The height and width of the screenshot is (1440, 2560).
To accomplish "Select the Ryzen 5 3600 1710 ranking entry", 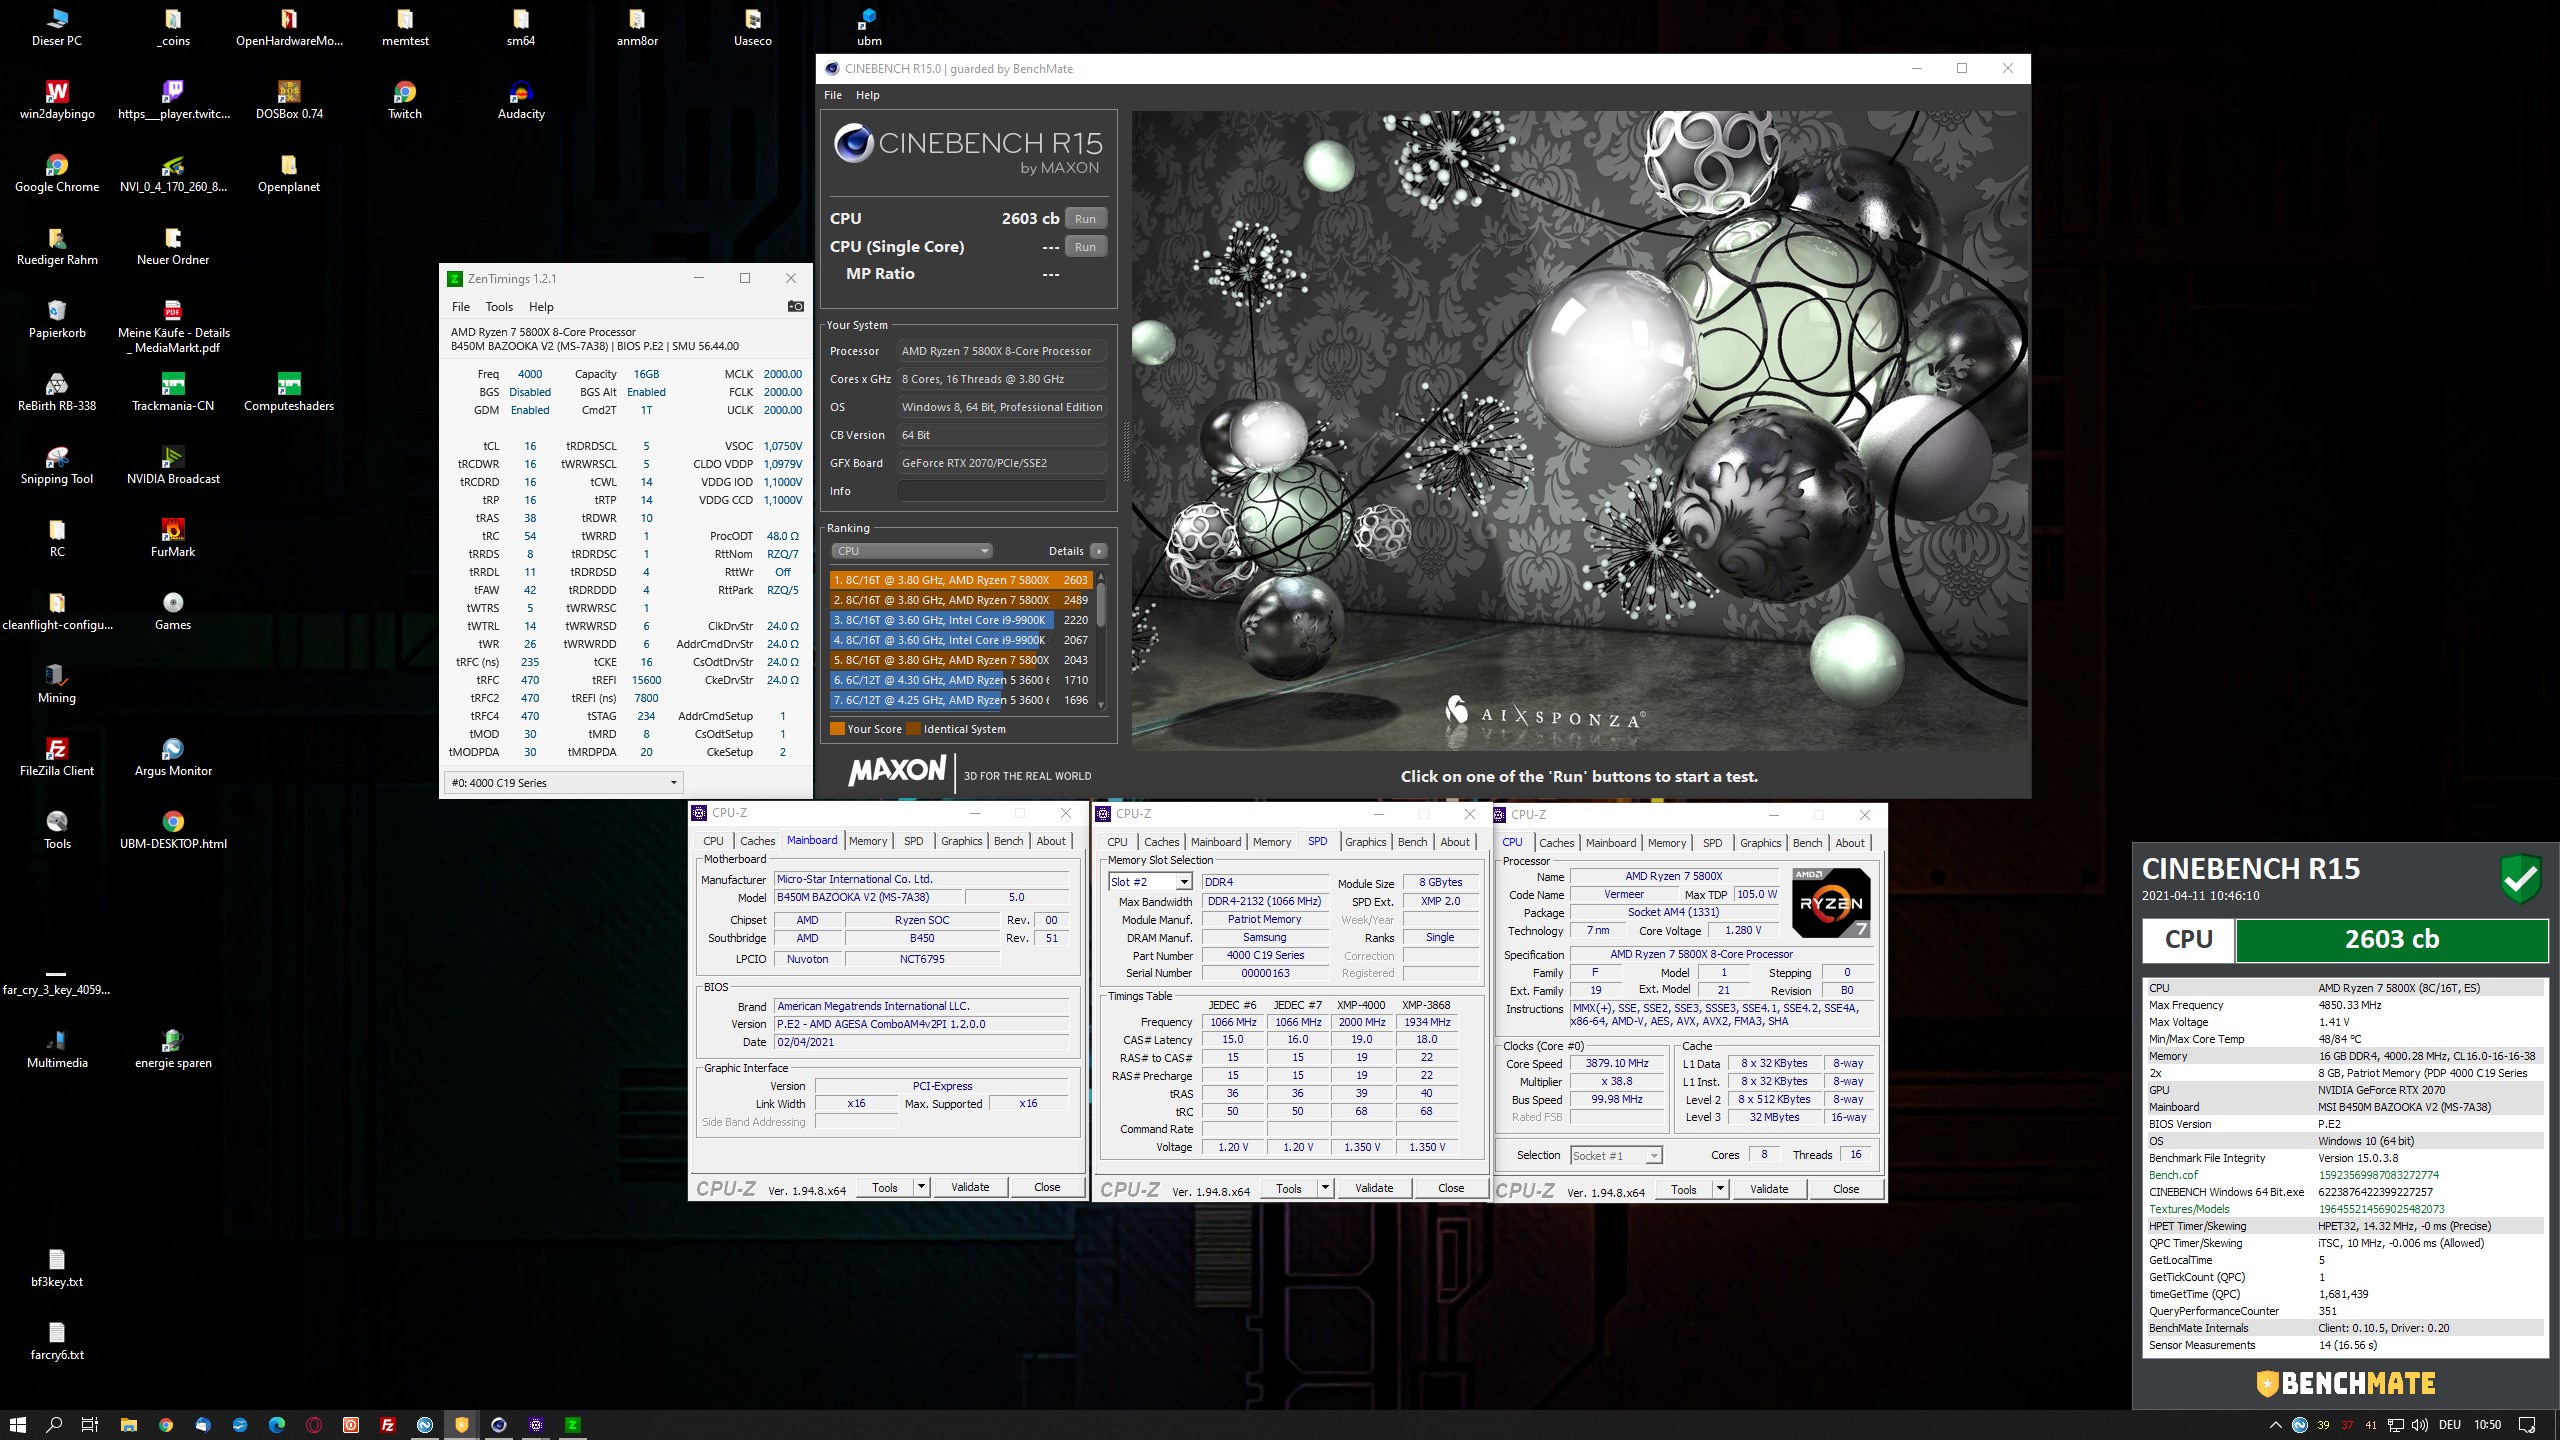I will (x=960, y=680).
